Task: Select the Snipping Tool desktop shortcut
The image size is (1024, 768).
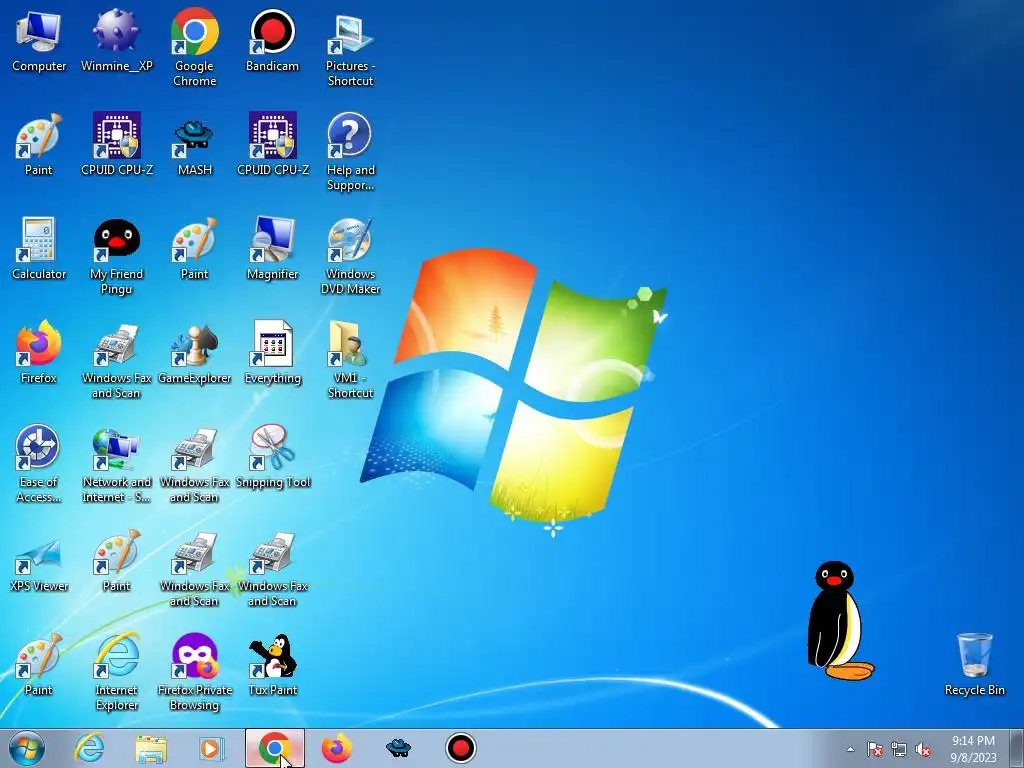Action: coord(272,456)
